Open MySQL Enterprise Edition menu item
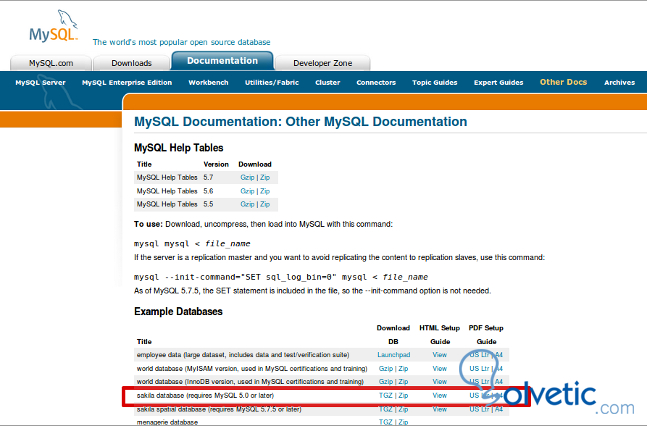Viewport: 647px width, 426px height. pos(127,83)
